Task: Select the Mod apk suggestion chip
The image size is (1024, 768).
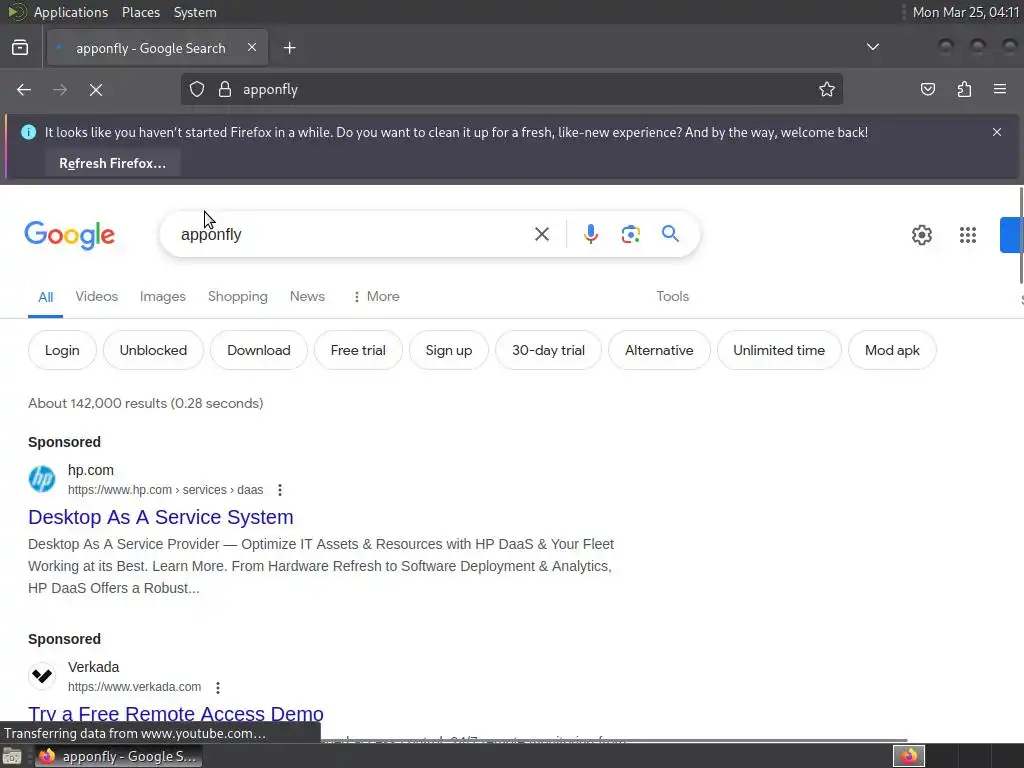Action: pyautogui.click(x=892, y=350)
